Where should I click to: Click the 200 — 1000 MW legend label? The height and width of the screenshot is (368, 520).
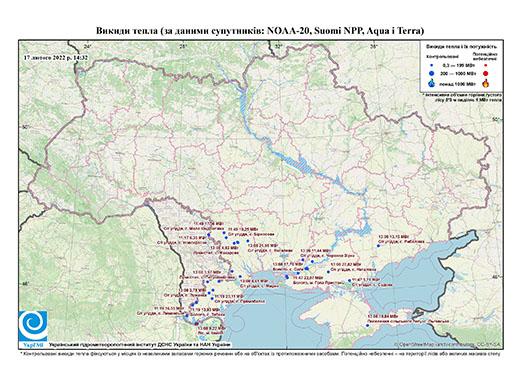(x=457, y=74)
